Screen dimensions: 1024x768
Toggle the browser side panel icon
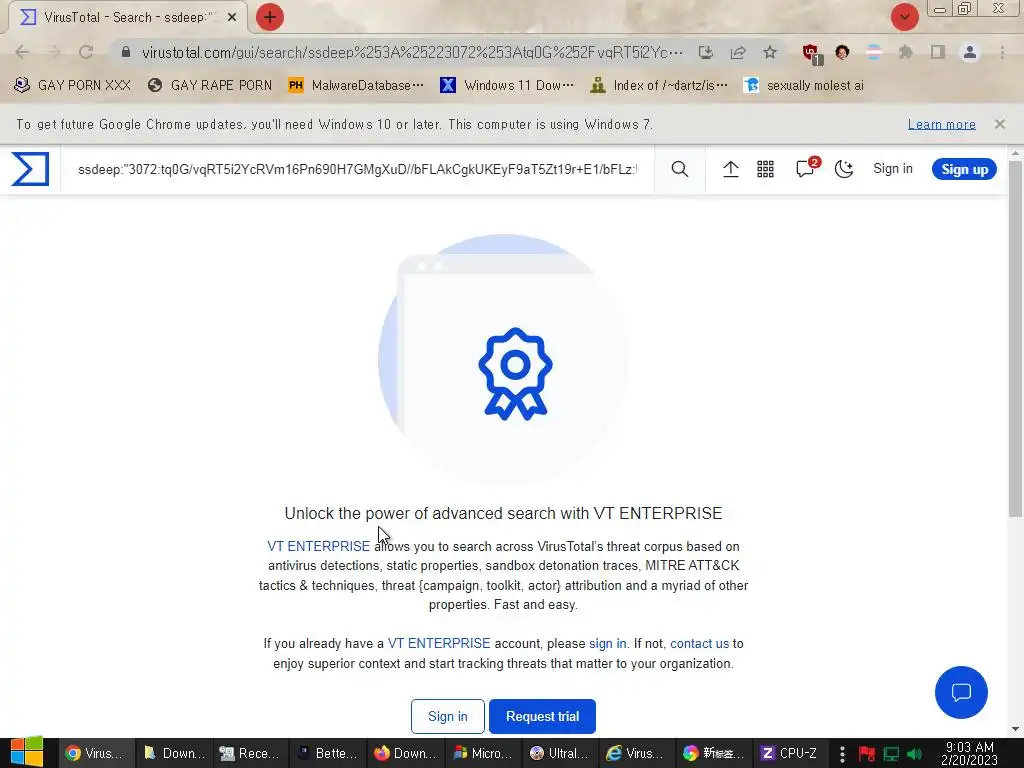(938, 52)
